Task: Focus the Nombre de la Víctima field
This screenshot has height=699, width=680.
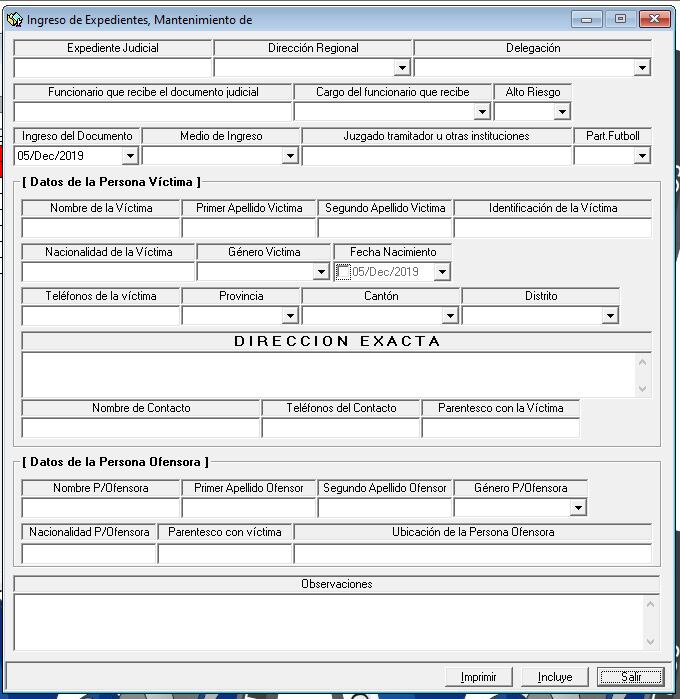Action: 101,228
